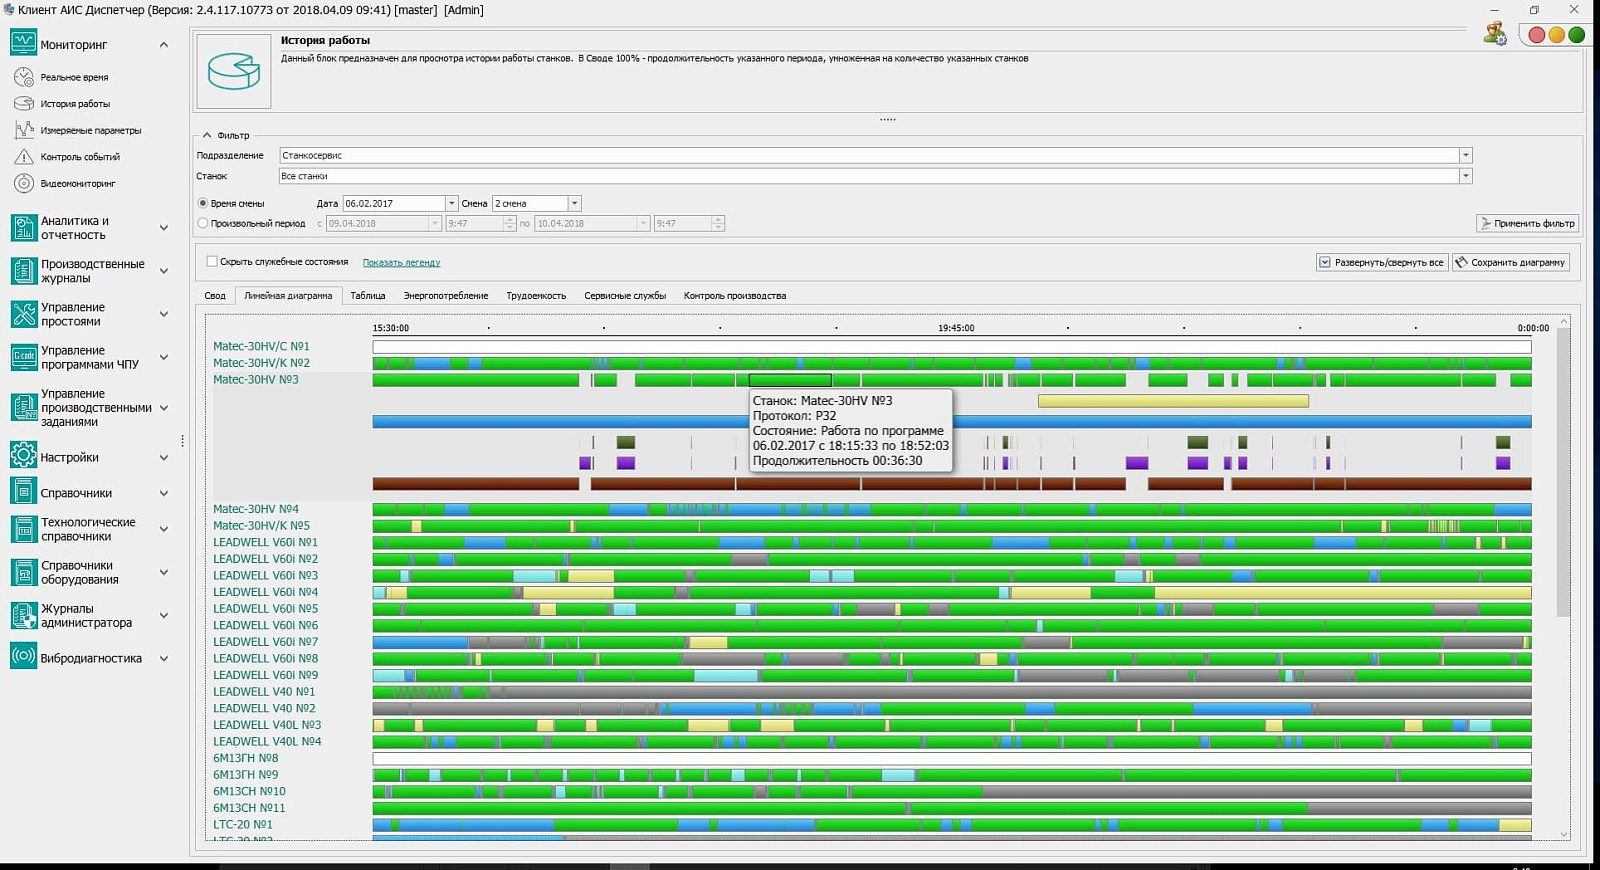Click Сохранить диаграмму button
The image size is (1600, 870).
(1510, 262)
